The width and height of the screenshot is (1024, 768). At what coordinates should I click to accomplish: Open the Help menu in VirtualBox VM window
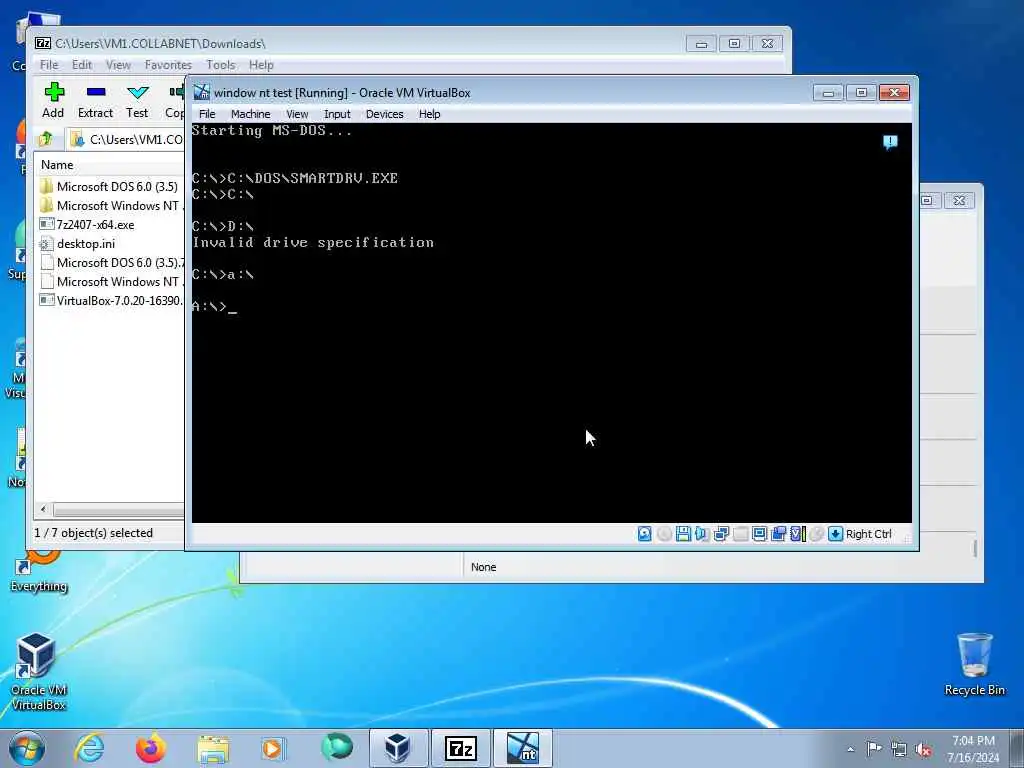click(430, 114)
